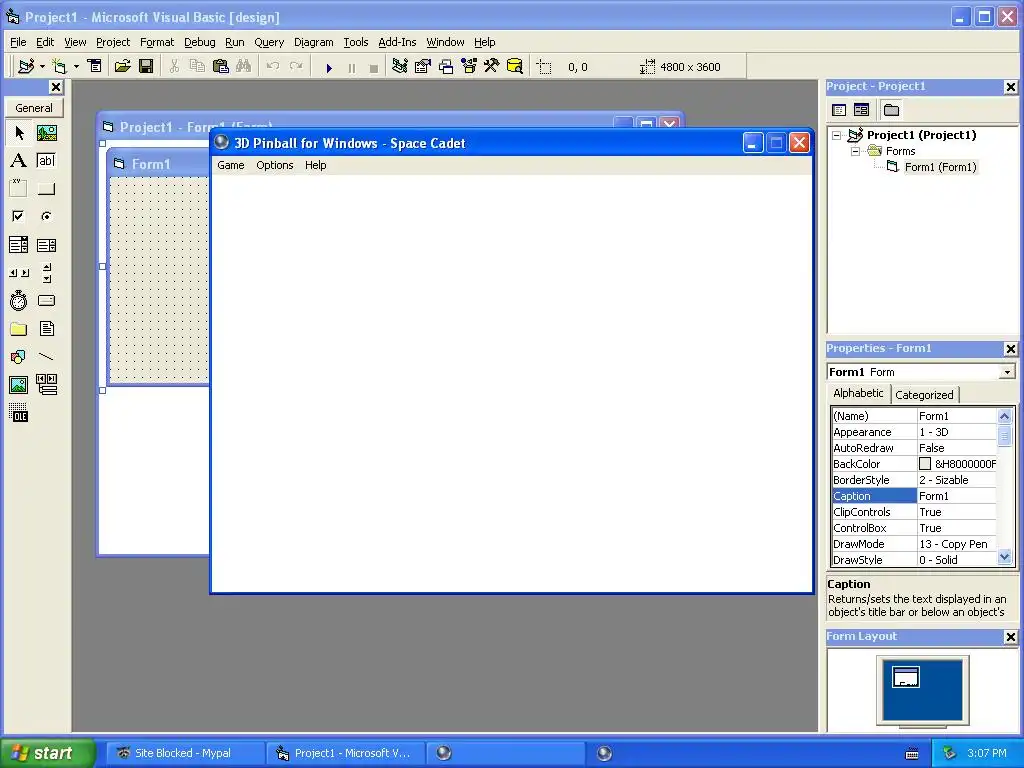Click the Add Standard EXE Project icon
1024x768 pixels.
pyautogui.click(x=26, y=66)
